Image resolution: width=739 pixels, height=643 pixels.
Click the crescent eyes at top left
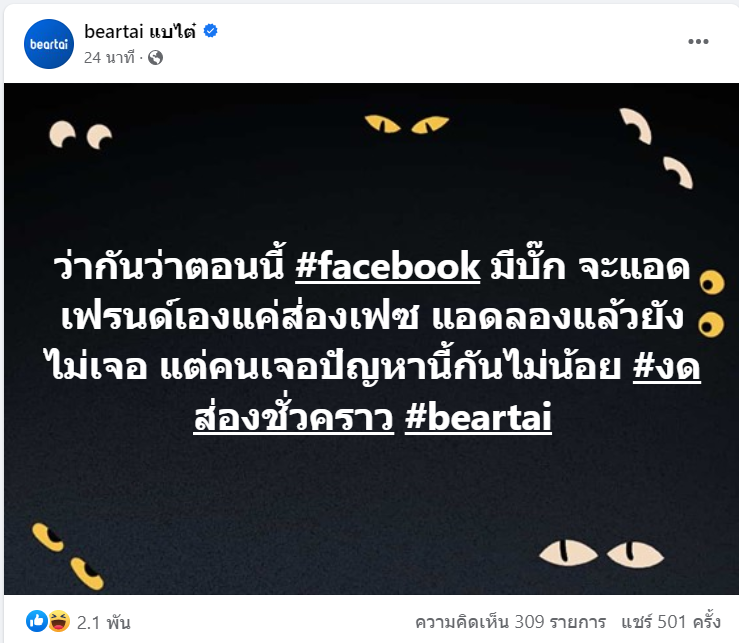[81, 134]
